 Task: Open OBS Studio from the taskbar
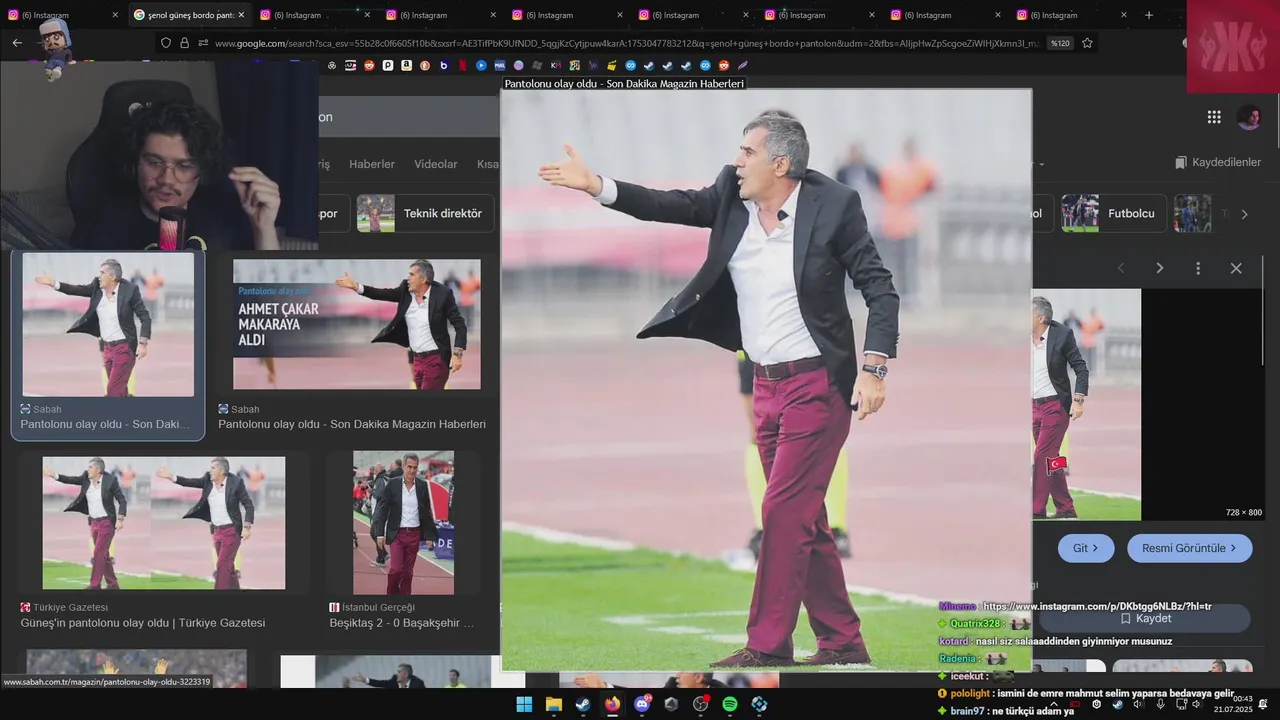[701, 704]
